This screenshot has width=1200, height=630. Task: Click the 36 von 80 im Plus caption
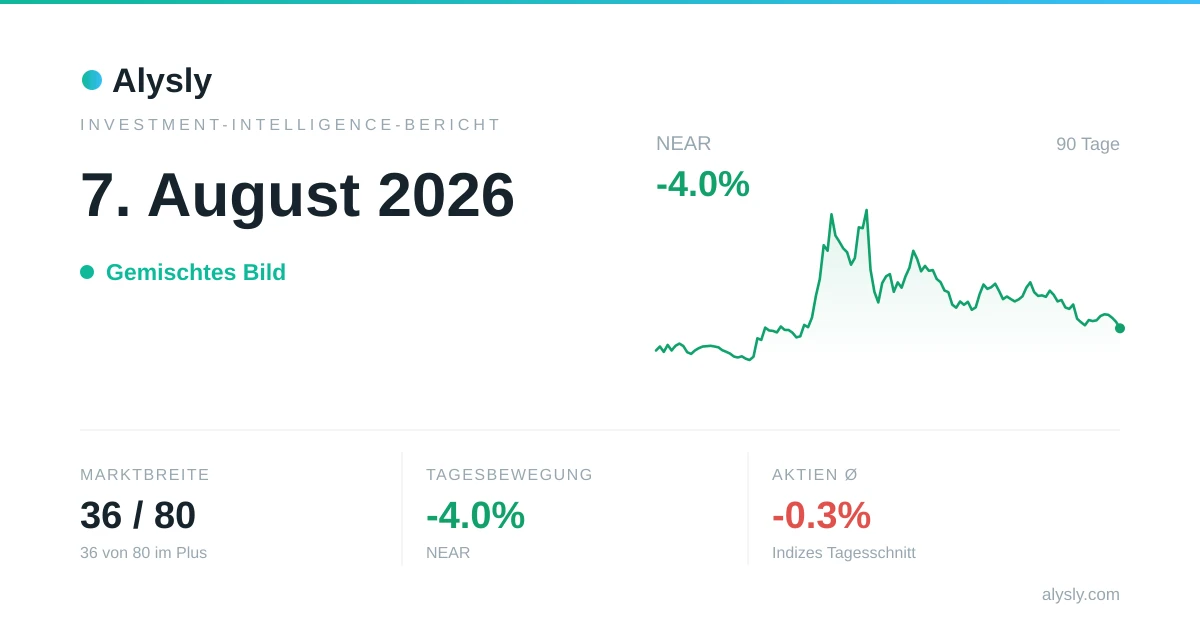[144, 553]
